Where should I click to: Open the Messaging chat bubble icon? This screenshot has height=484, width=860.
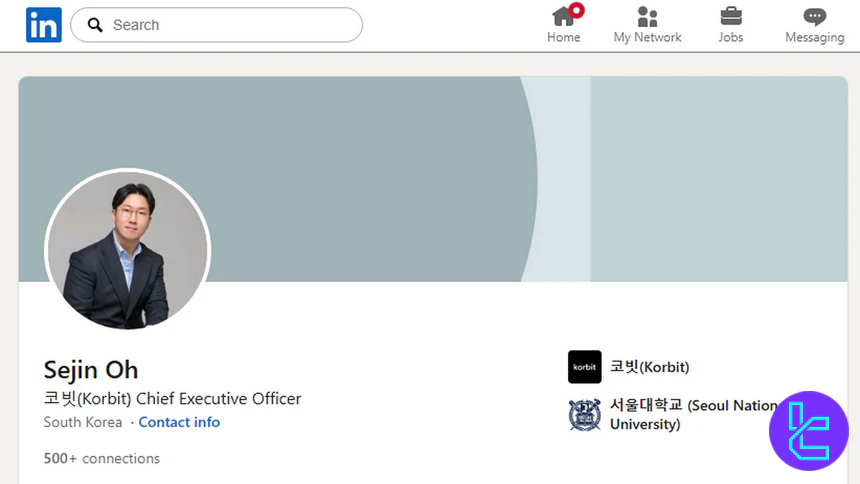pyautogui.click(x=814, y=17)
